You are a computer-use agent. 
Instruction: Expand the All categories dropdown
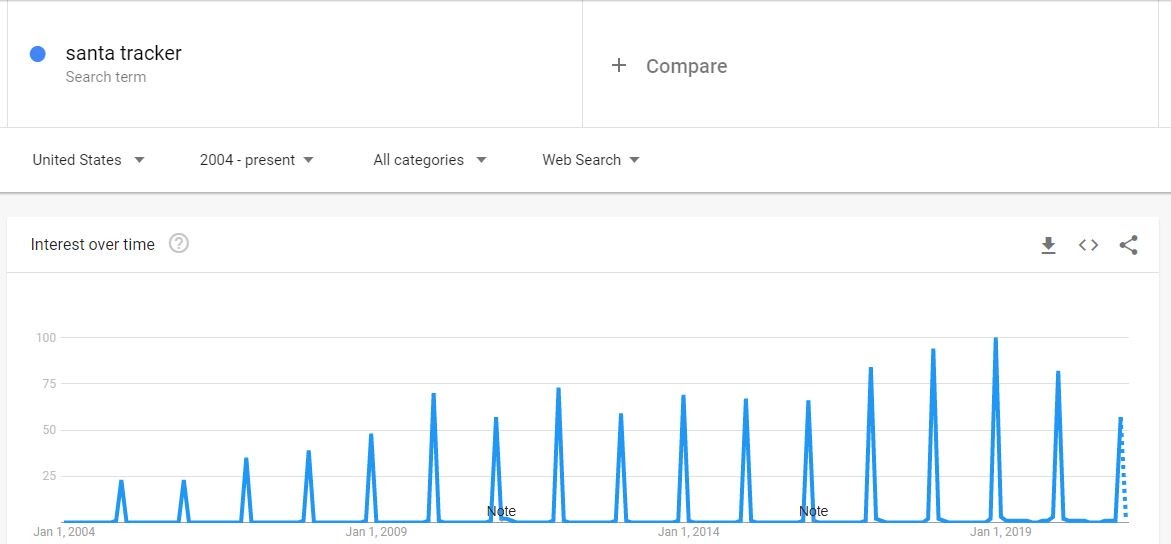coord(429,160)
